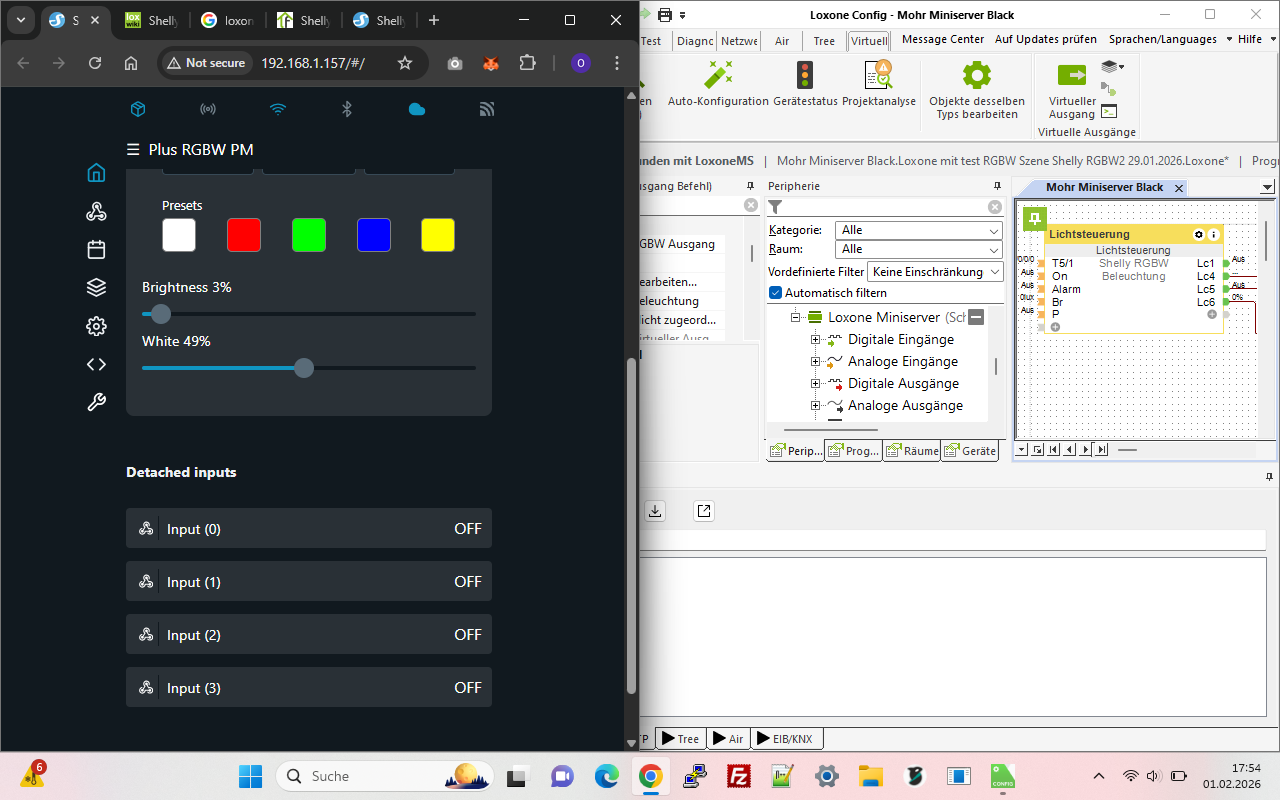Viewport: 1280px width, 800px height.
Task: Select the Mohr Miniserver Black document tab
Action: pyautogui.click(x=1105, y=188)
